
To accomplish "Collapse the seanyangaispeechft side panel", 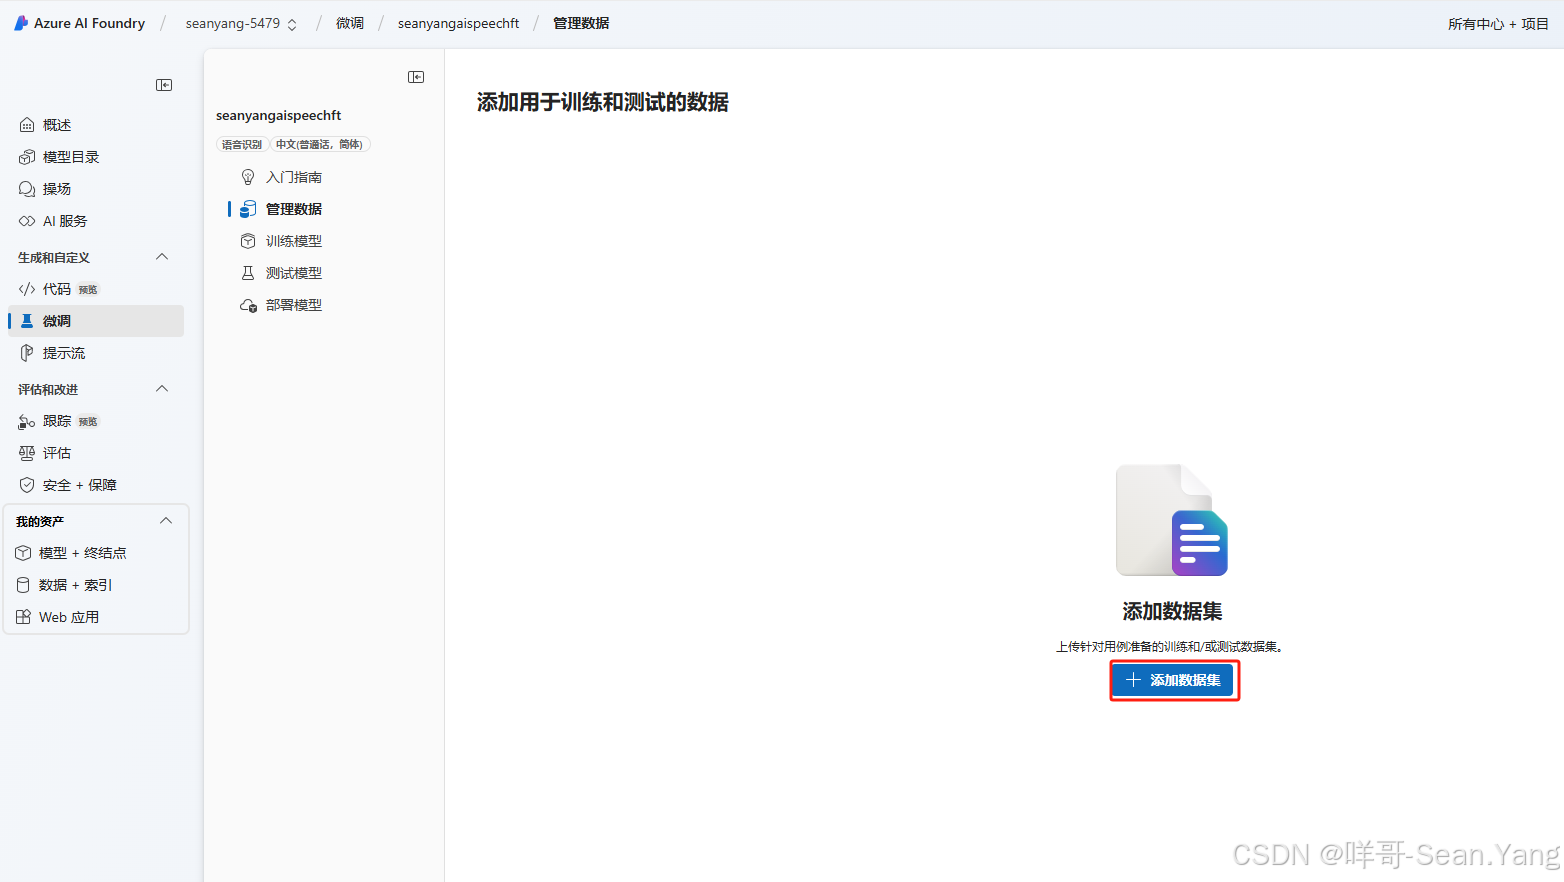I will [416, 77].
